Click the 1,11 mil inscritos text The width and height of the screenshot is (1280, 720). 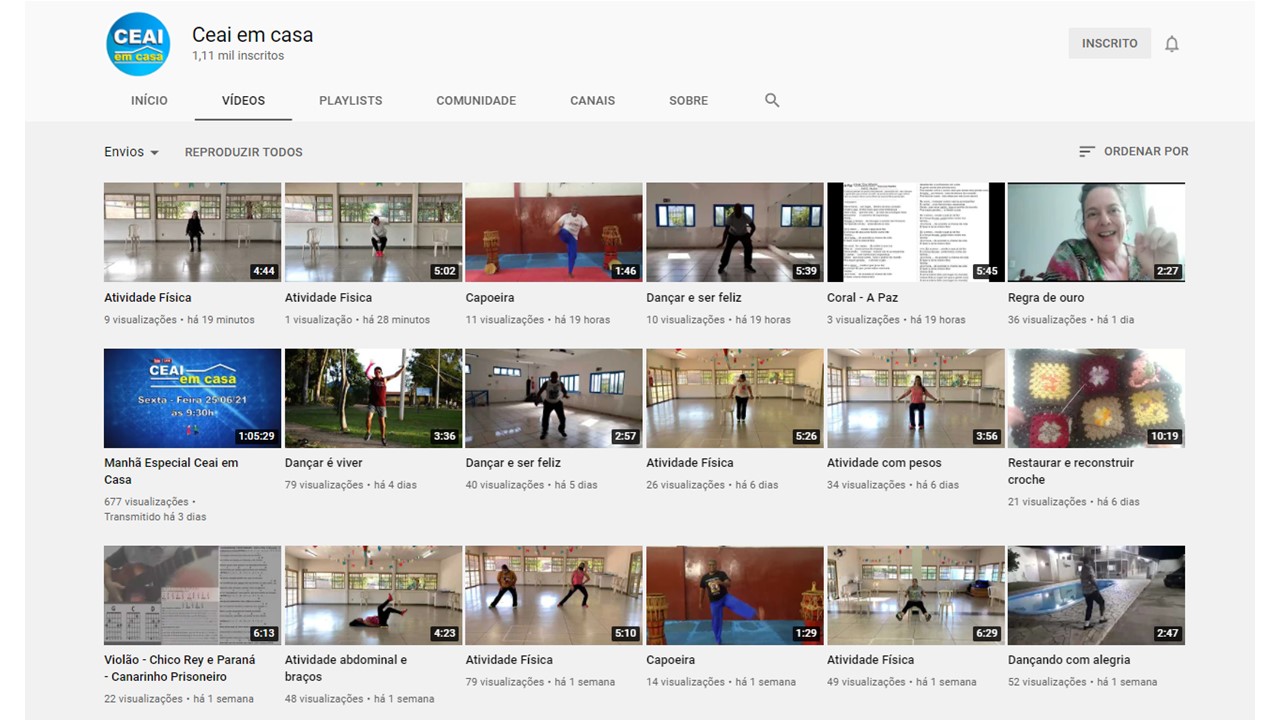point(238,56)
